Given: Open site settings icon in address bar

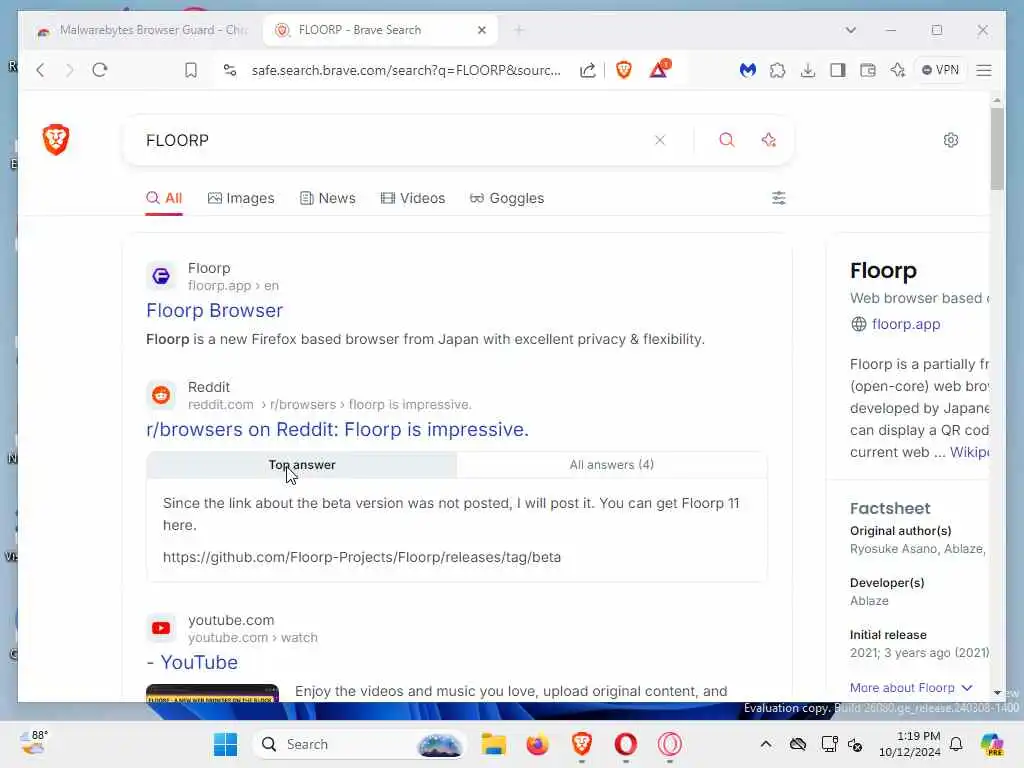Looking at the screenshot, I should click(x=229, y=70).
